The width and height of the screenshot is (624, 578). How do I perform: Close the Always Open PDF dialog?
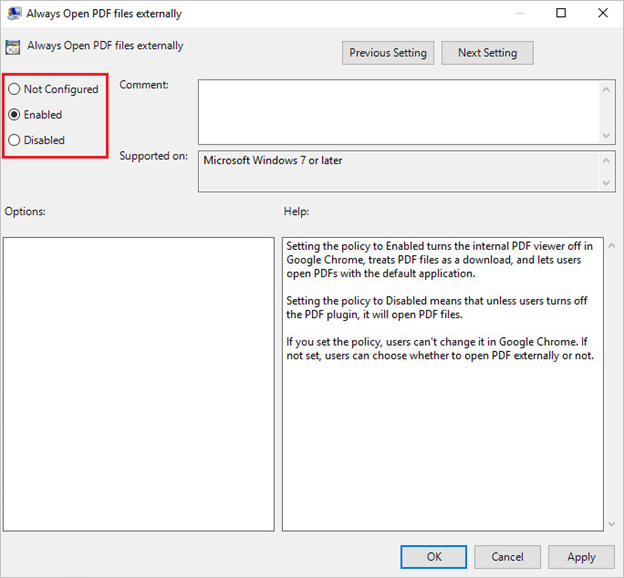pyautogui.click(x=603, y=13)
